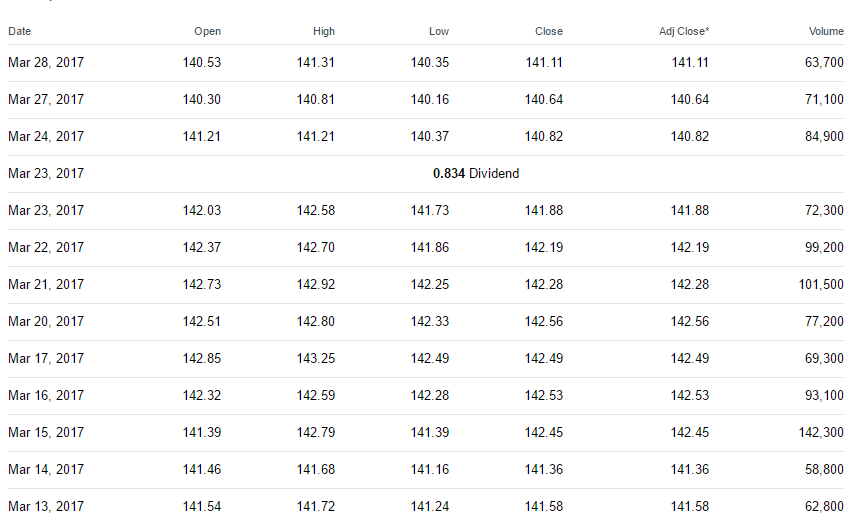Click the Low column header
859x523 pixels.
[x=439, y=31]
